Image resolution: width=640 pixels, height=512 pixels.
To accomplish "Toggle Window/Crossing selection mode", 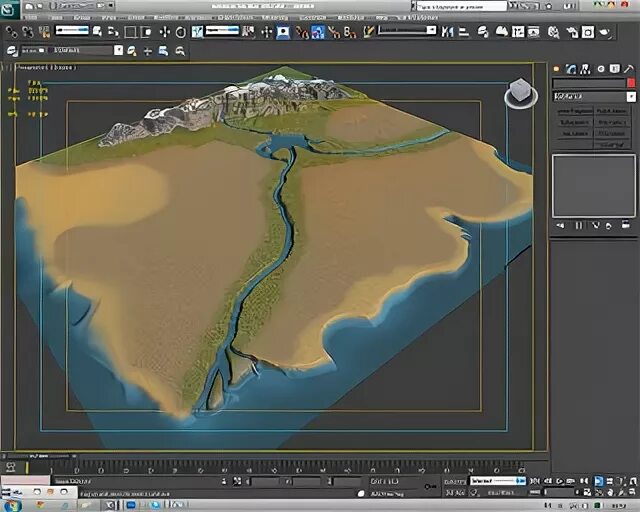I will 146,32.
